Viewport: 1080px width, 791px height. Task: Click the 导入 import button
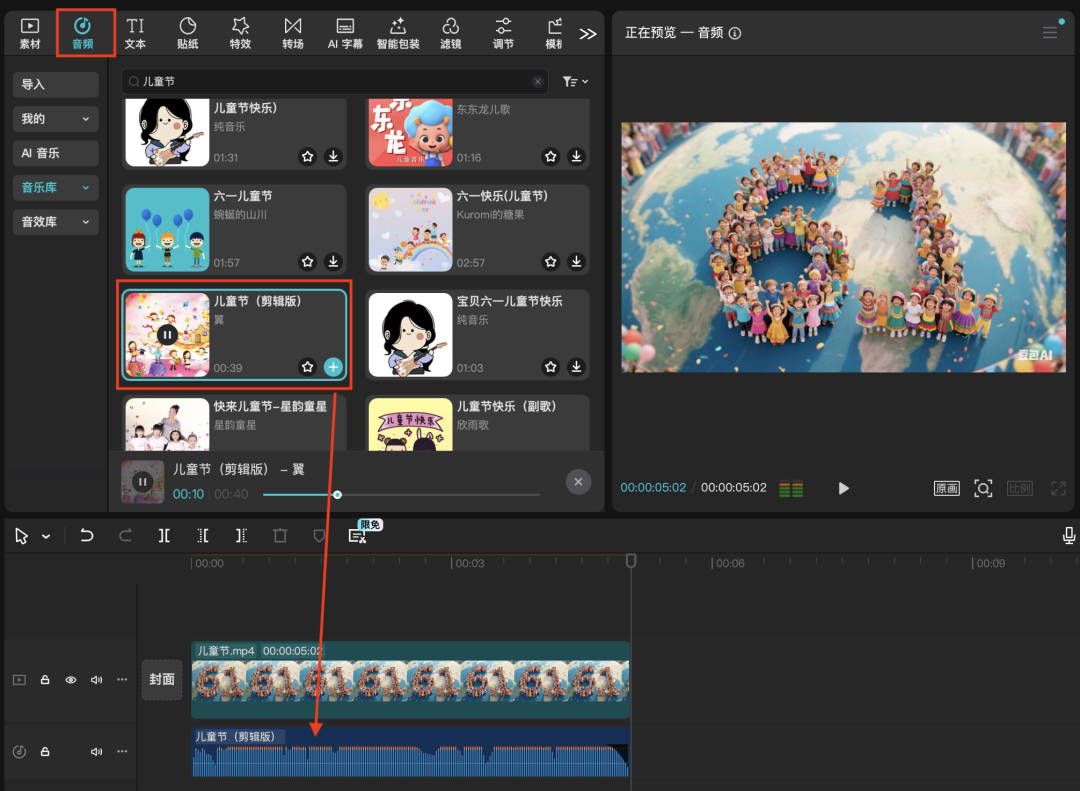pyautogui.click(x=55, y=85)
